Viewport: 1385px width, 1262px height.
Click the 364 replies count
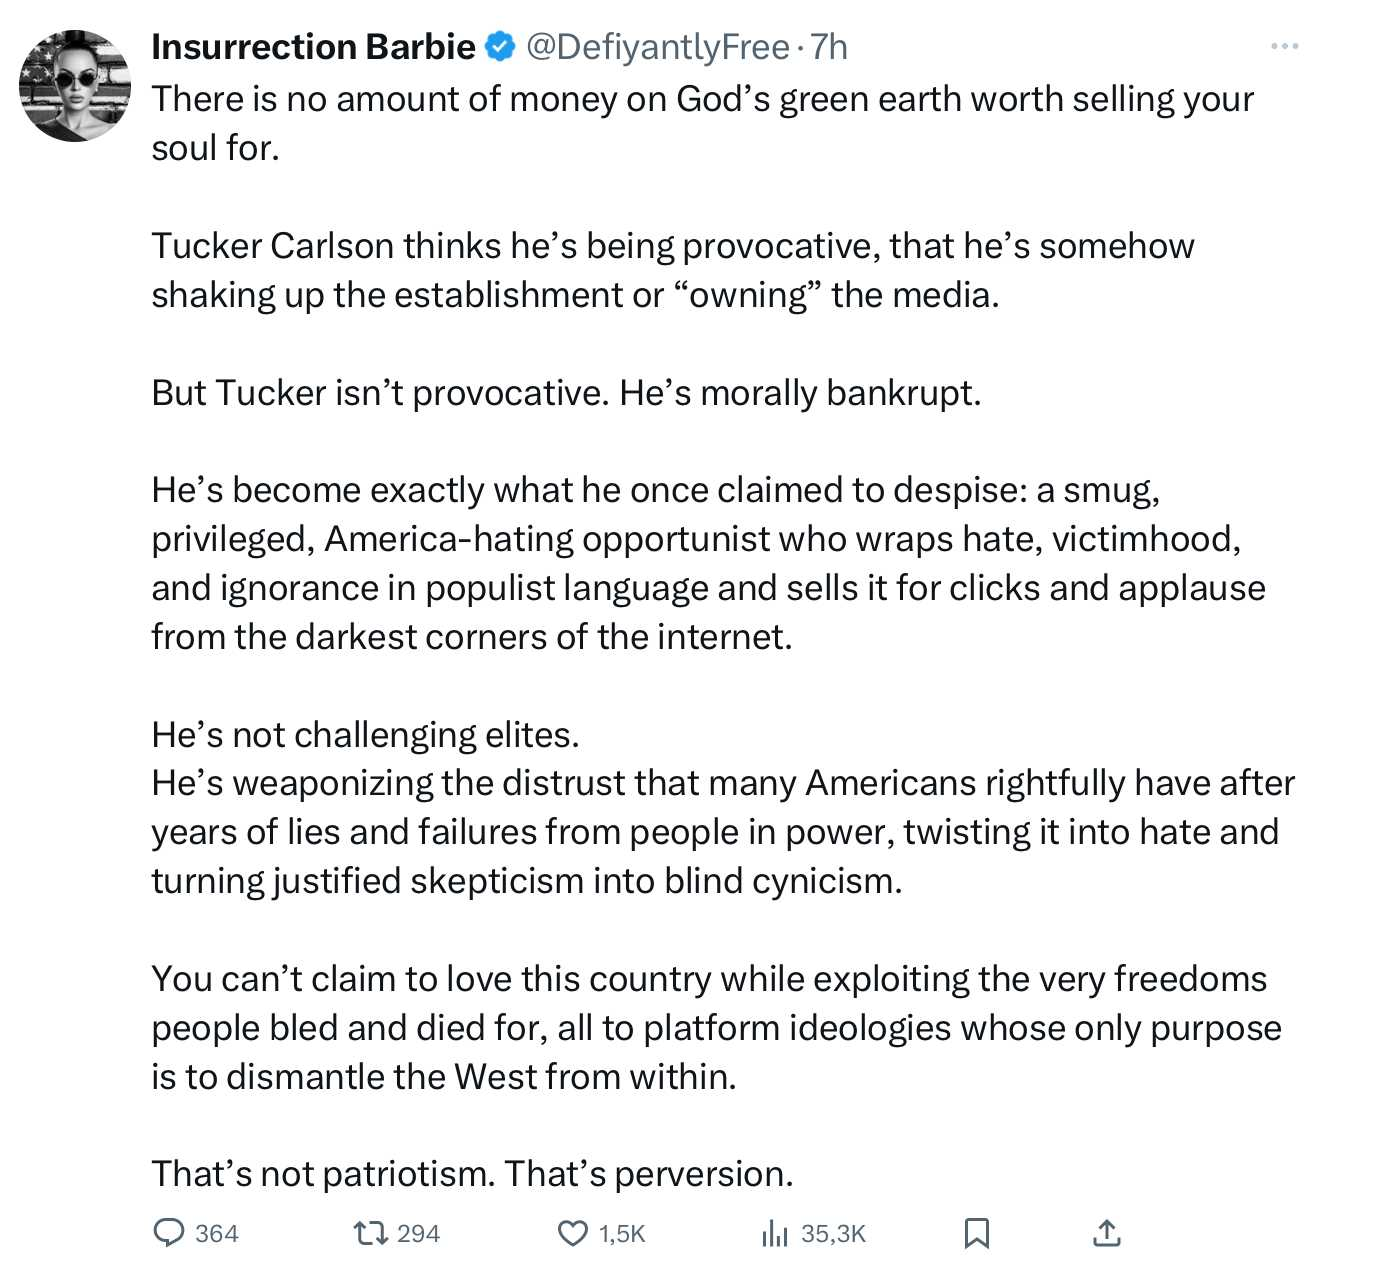pyautogui.click(x=216, y=1234)
